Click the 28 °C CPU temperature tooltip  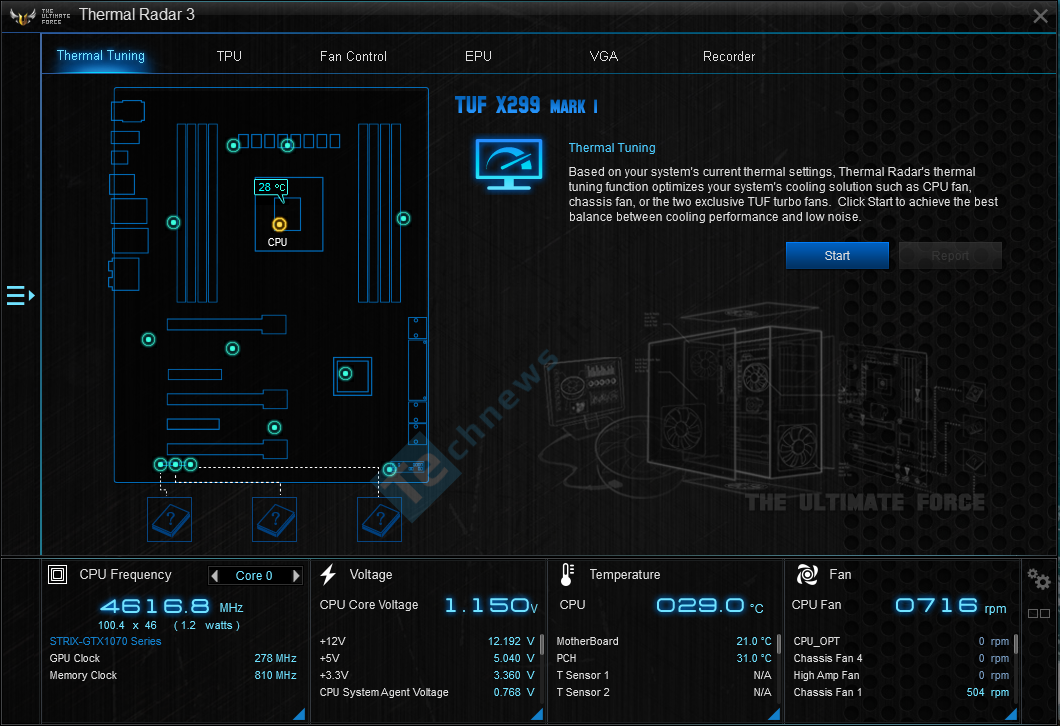(270, 187)
